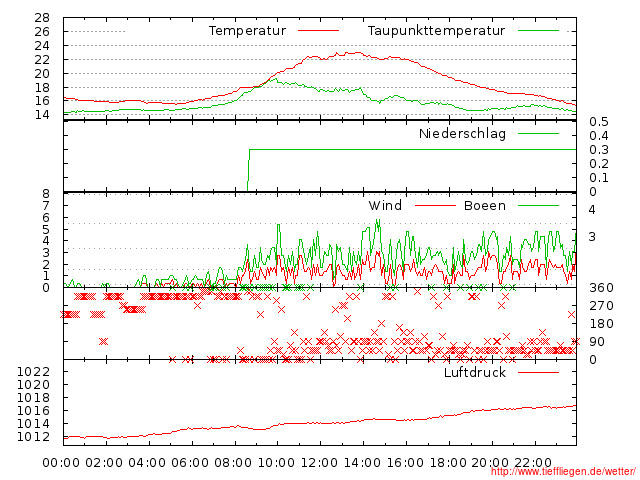Open the tieffliegen.de/wetter link
The image size is (640, 480).
[x=563, y=472]
